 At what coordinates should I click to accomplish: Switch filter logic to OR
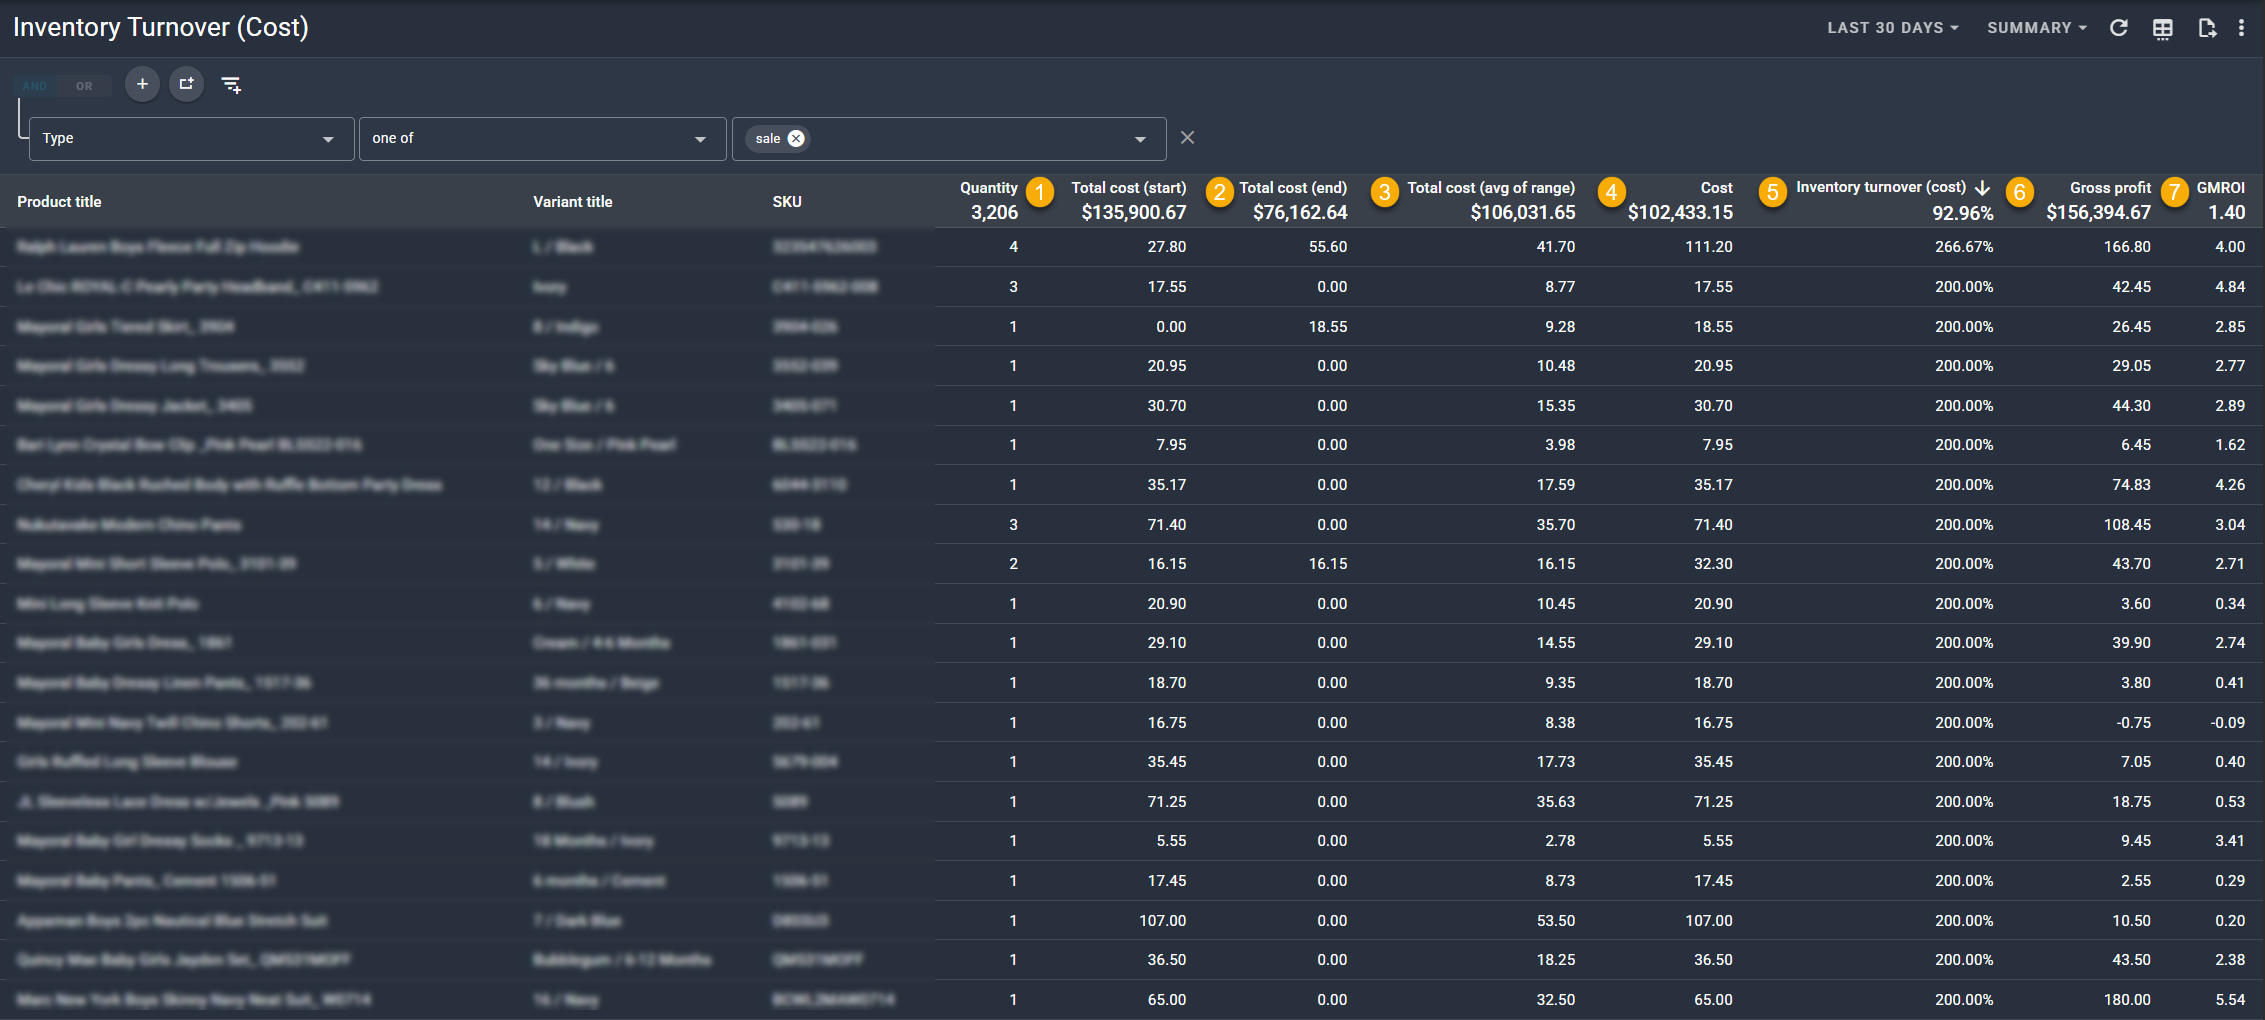pyautogui.click(x=84, y=86)
